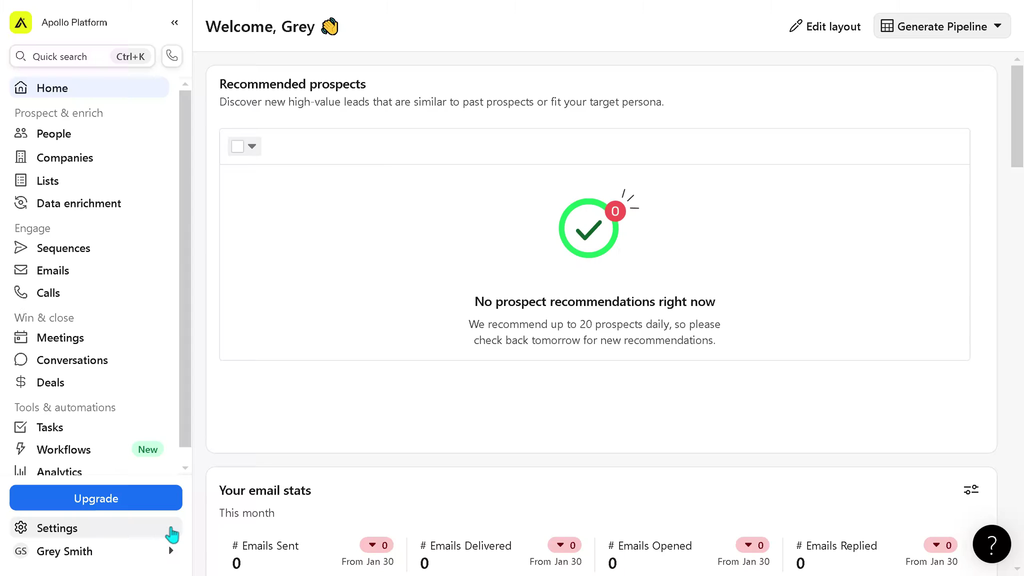Open the dropdown arrow beside the checkbox
Viewport: 1024px width, 576px height.
click(x=252, y=147)
